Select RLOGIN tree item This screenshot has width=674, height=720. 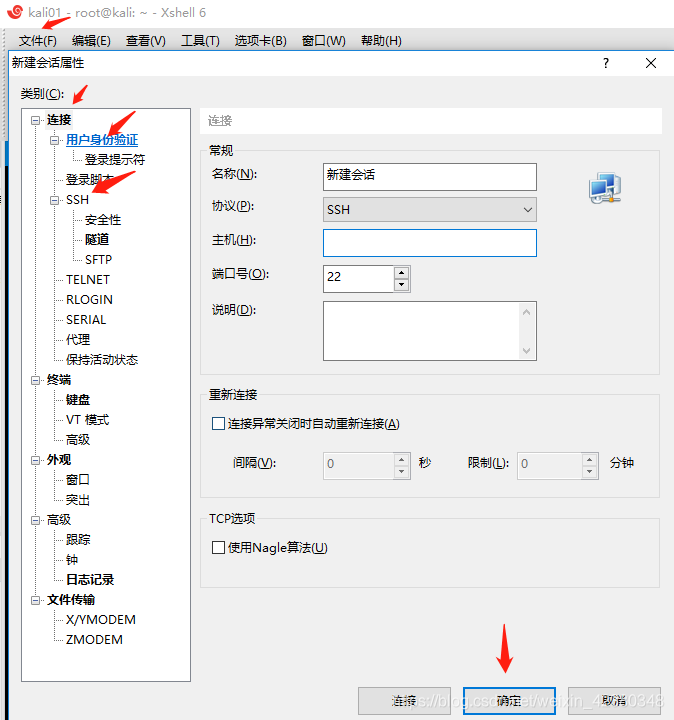89,300
